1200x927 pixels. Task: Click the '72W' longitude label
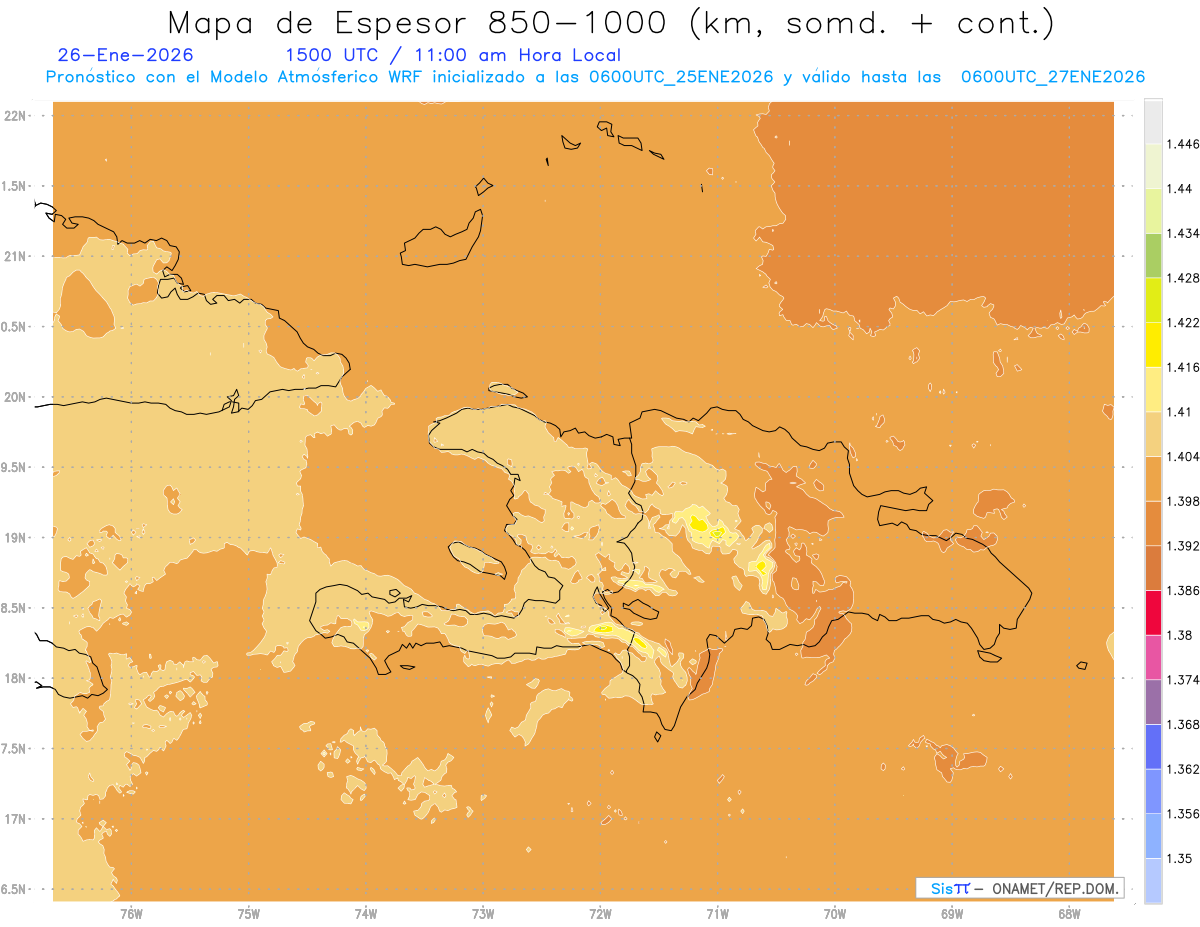600,913
